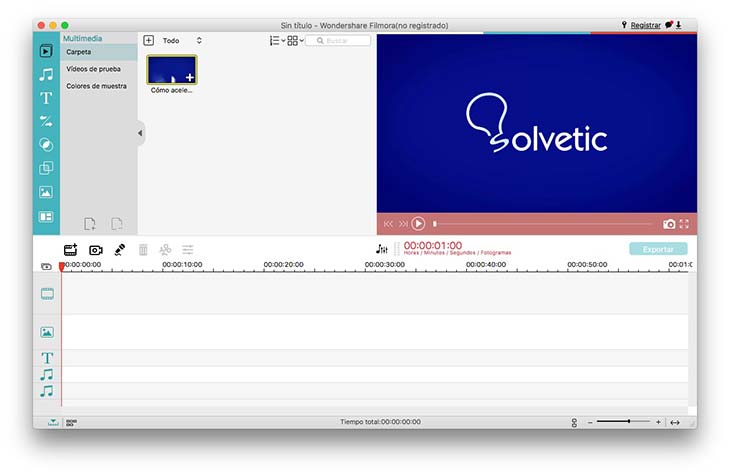This screenshot has height=476, width=730.
Task: Open the Music library icon in sidebar
Action: [x=46, y=75]
